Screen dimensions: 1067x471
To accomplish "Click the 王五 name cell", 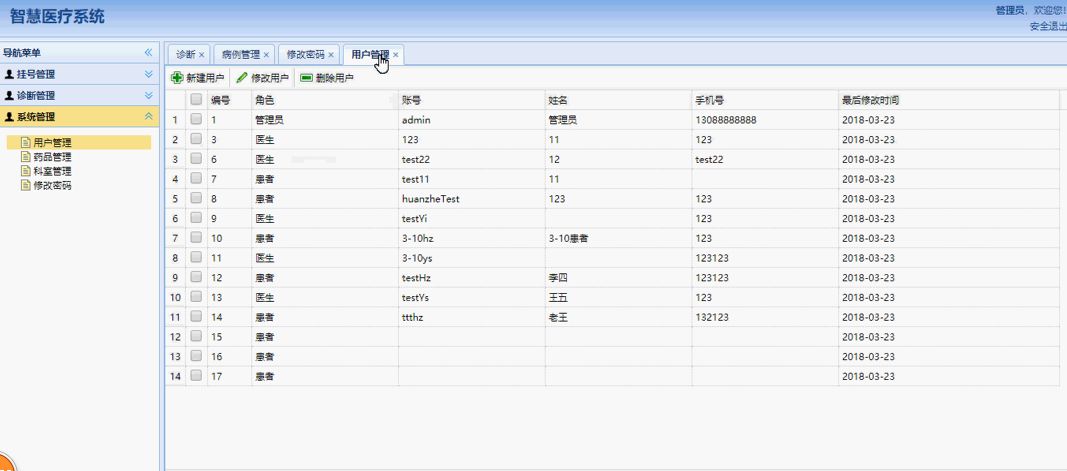I will (x=619, y=297).
